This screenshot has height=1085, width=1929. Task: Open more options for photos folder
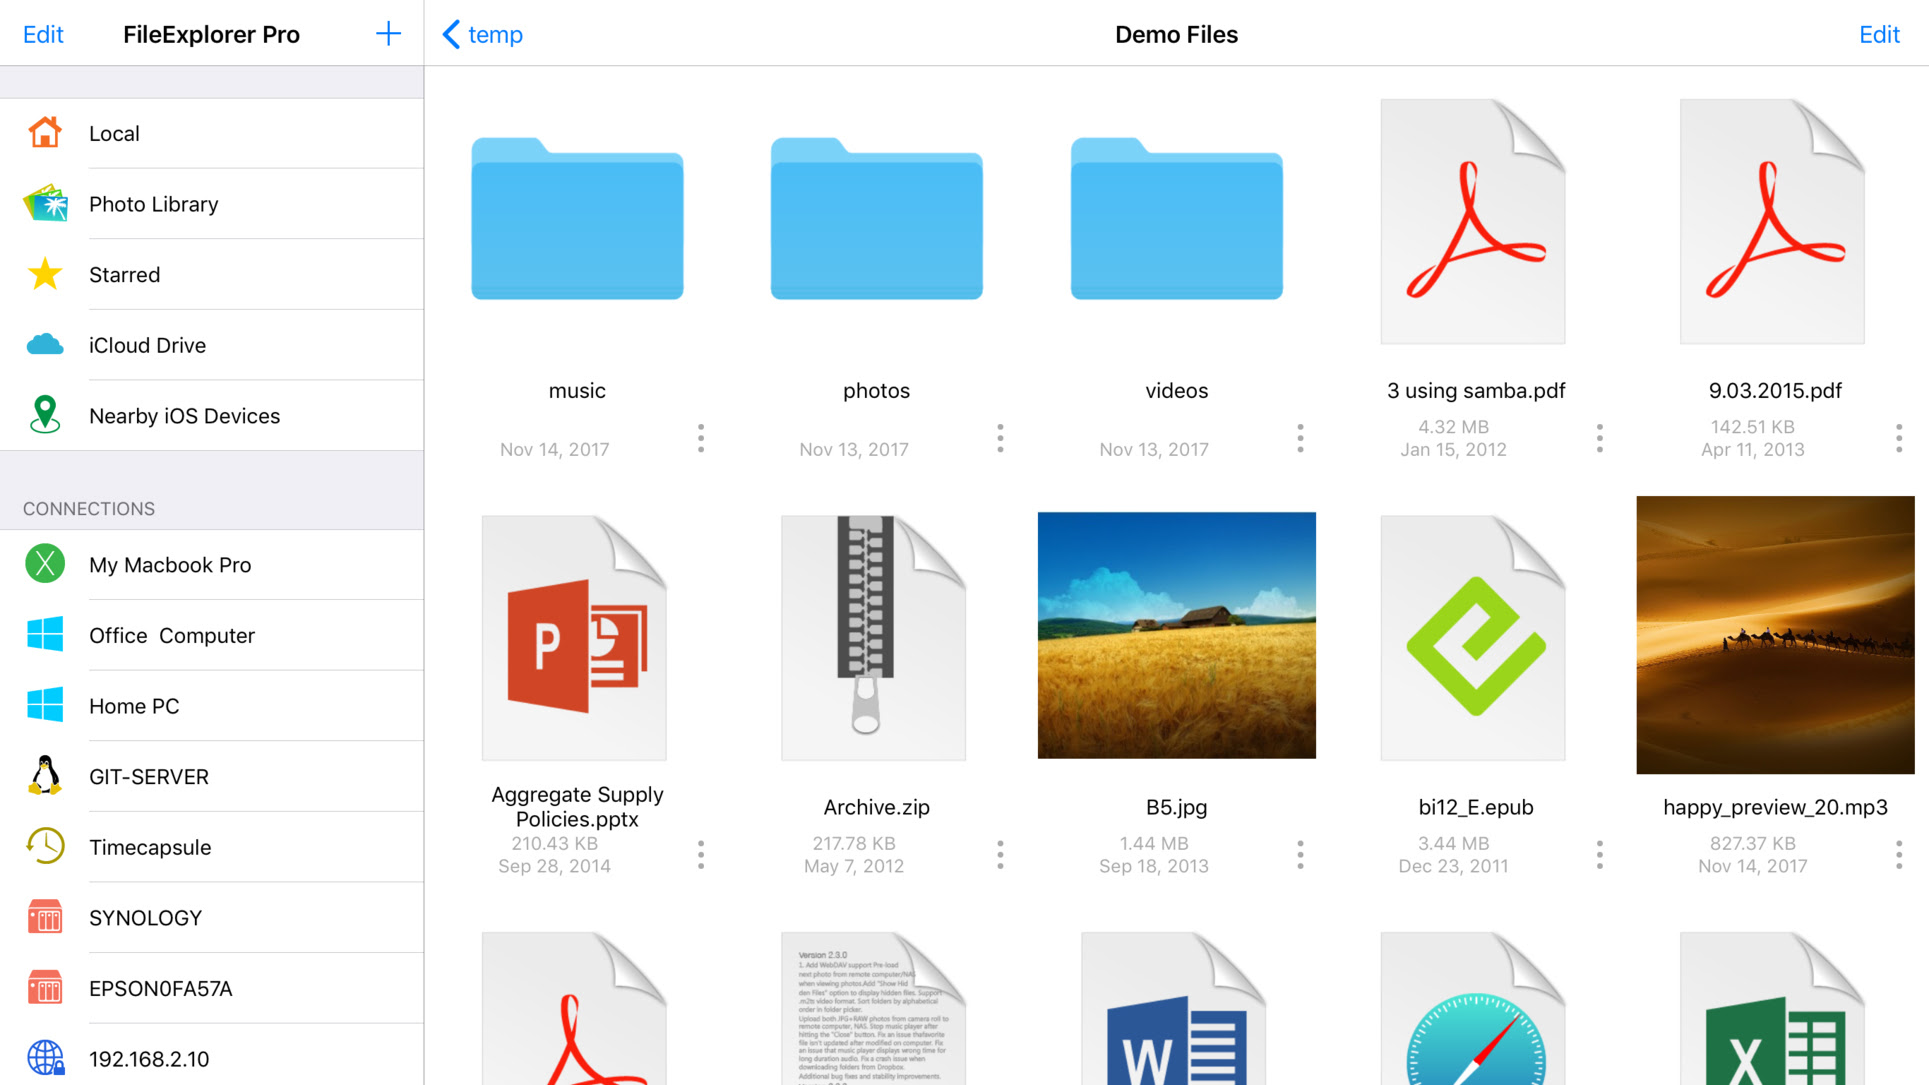tap(1000, 438)
